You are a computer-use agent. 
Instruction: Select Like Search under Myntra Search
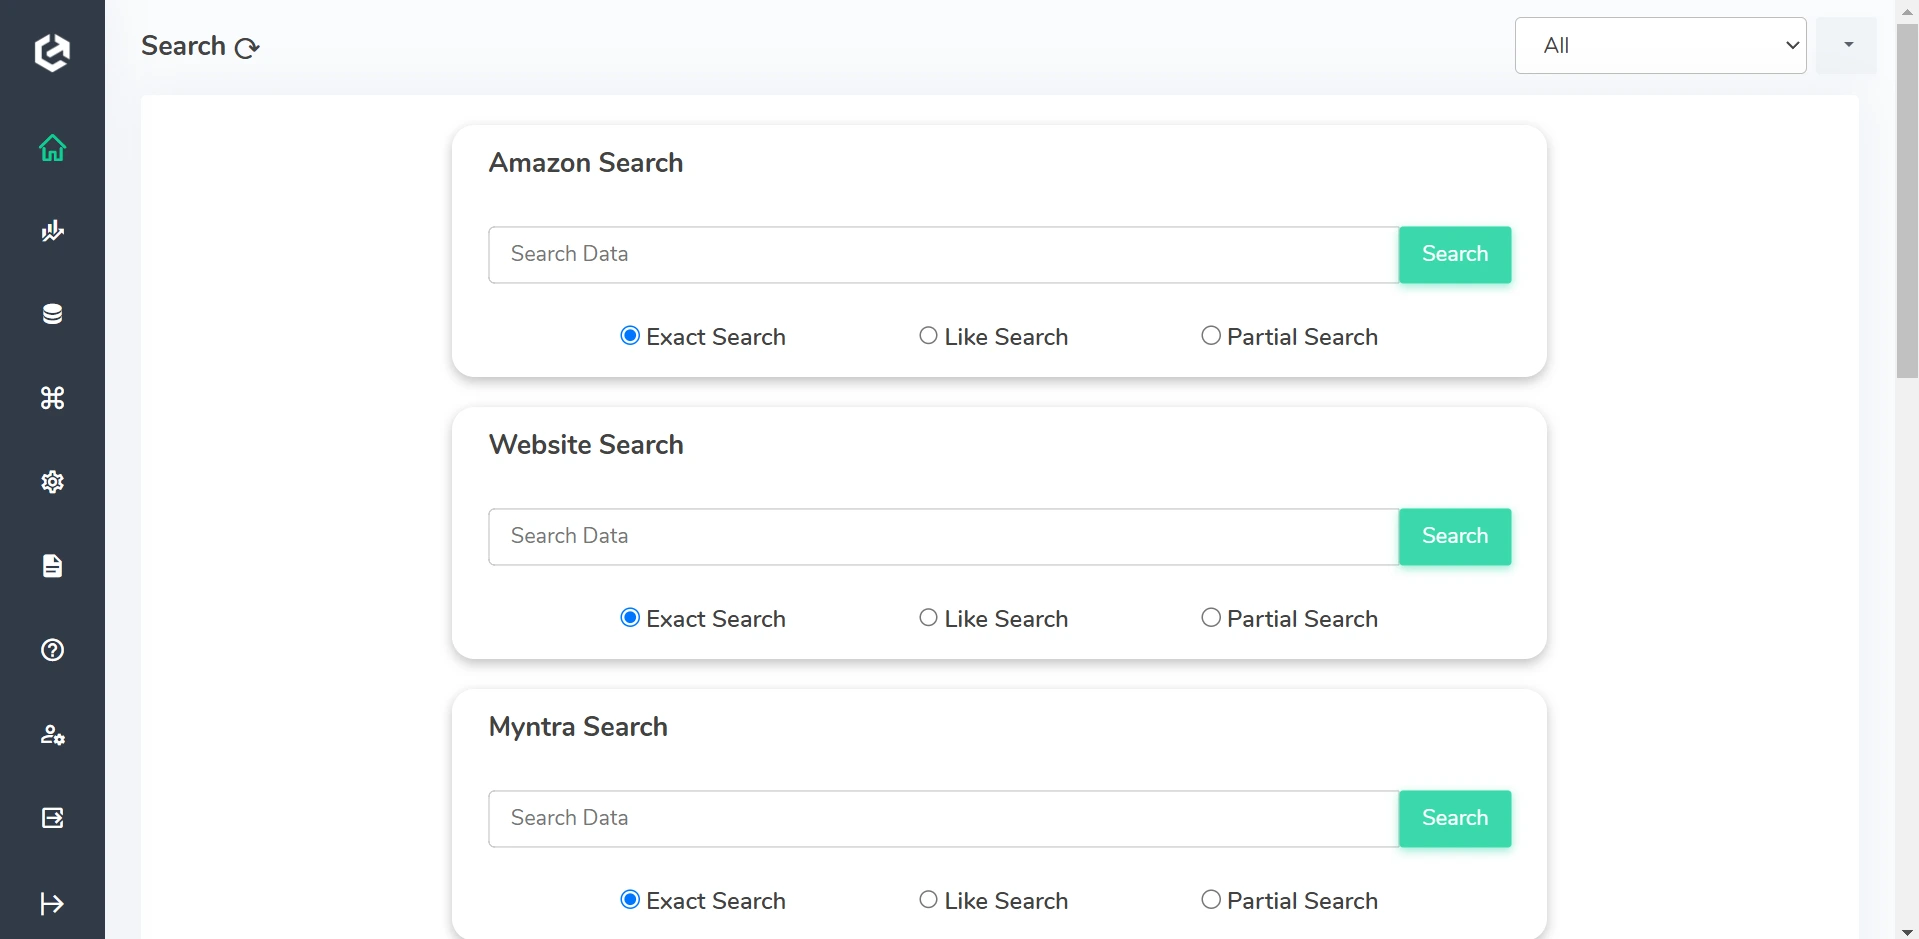pyautogui.click(x=928, y=900)
